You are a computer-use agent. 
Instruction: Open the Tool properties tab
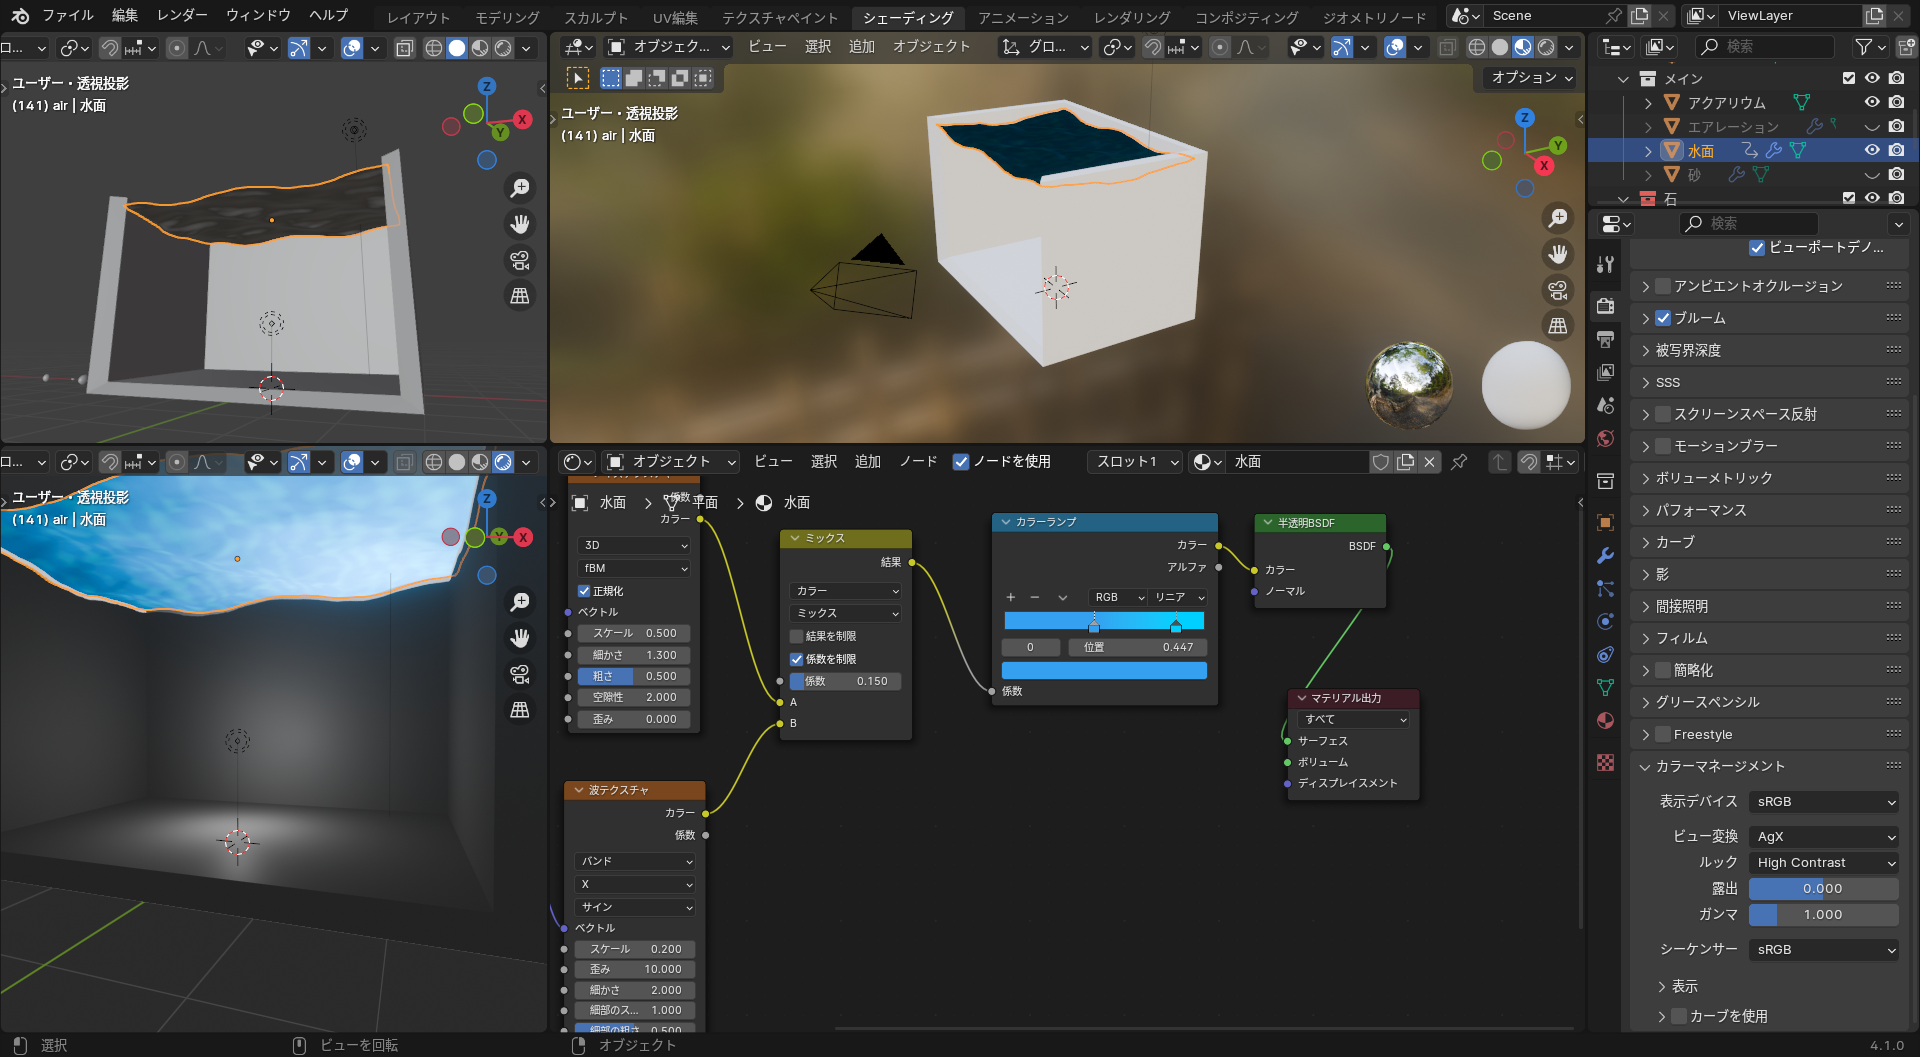(x=1605, y=264)
